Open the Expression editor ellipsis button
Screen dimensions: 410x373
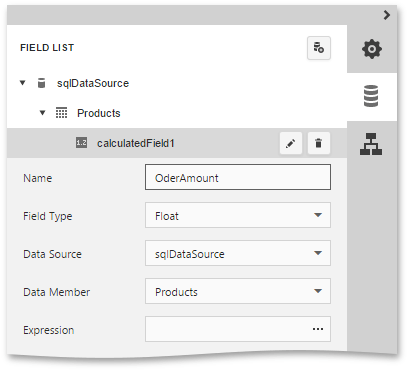click(318, 329)
